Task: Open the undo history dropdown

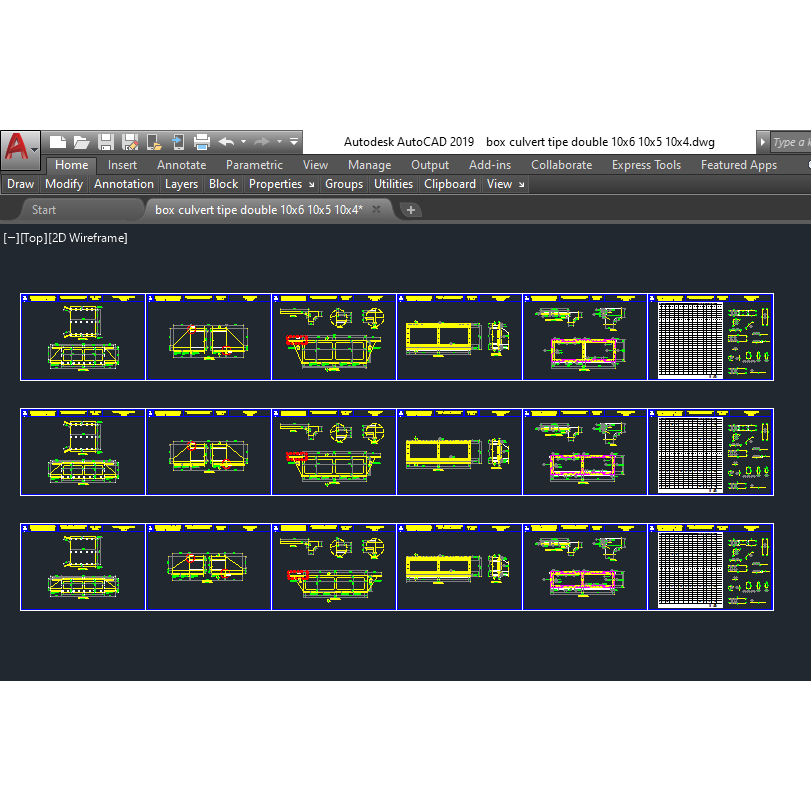Action: tap(244, 142)
